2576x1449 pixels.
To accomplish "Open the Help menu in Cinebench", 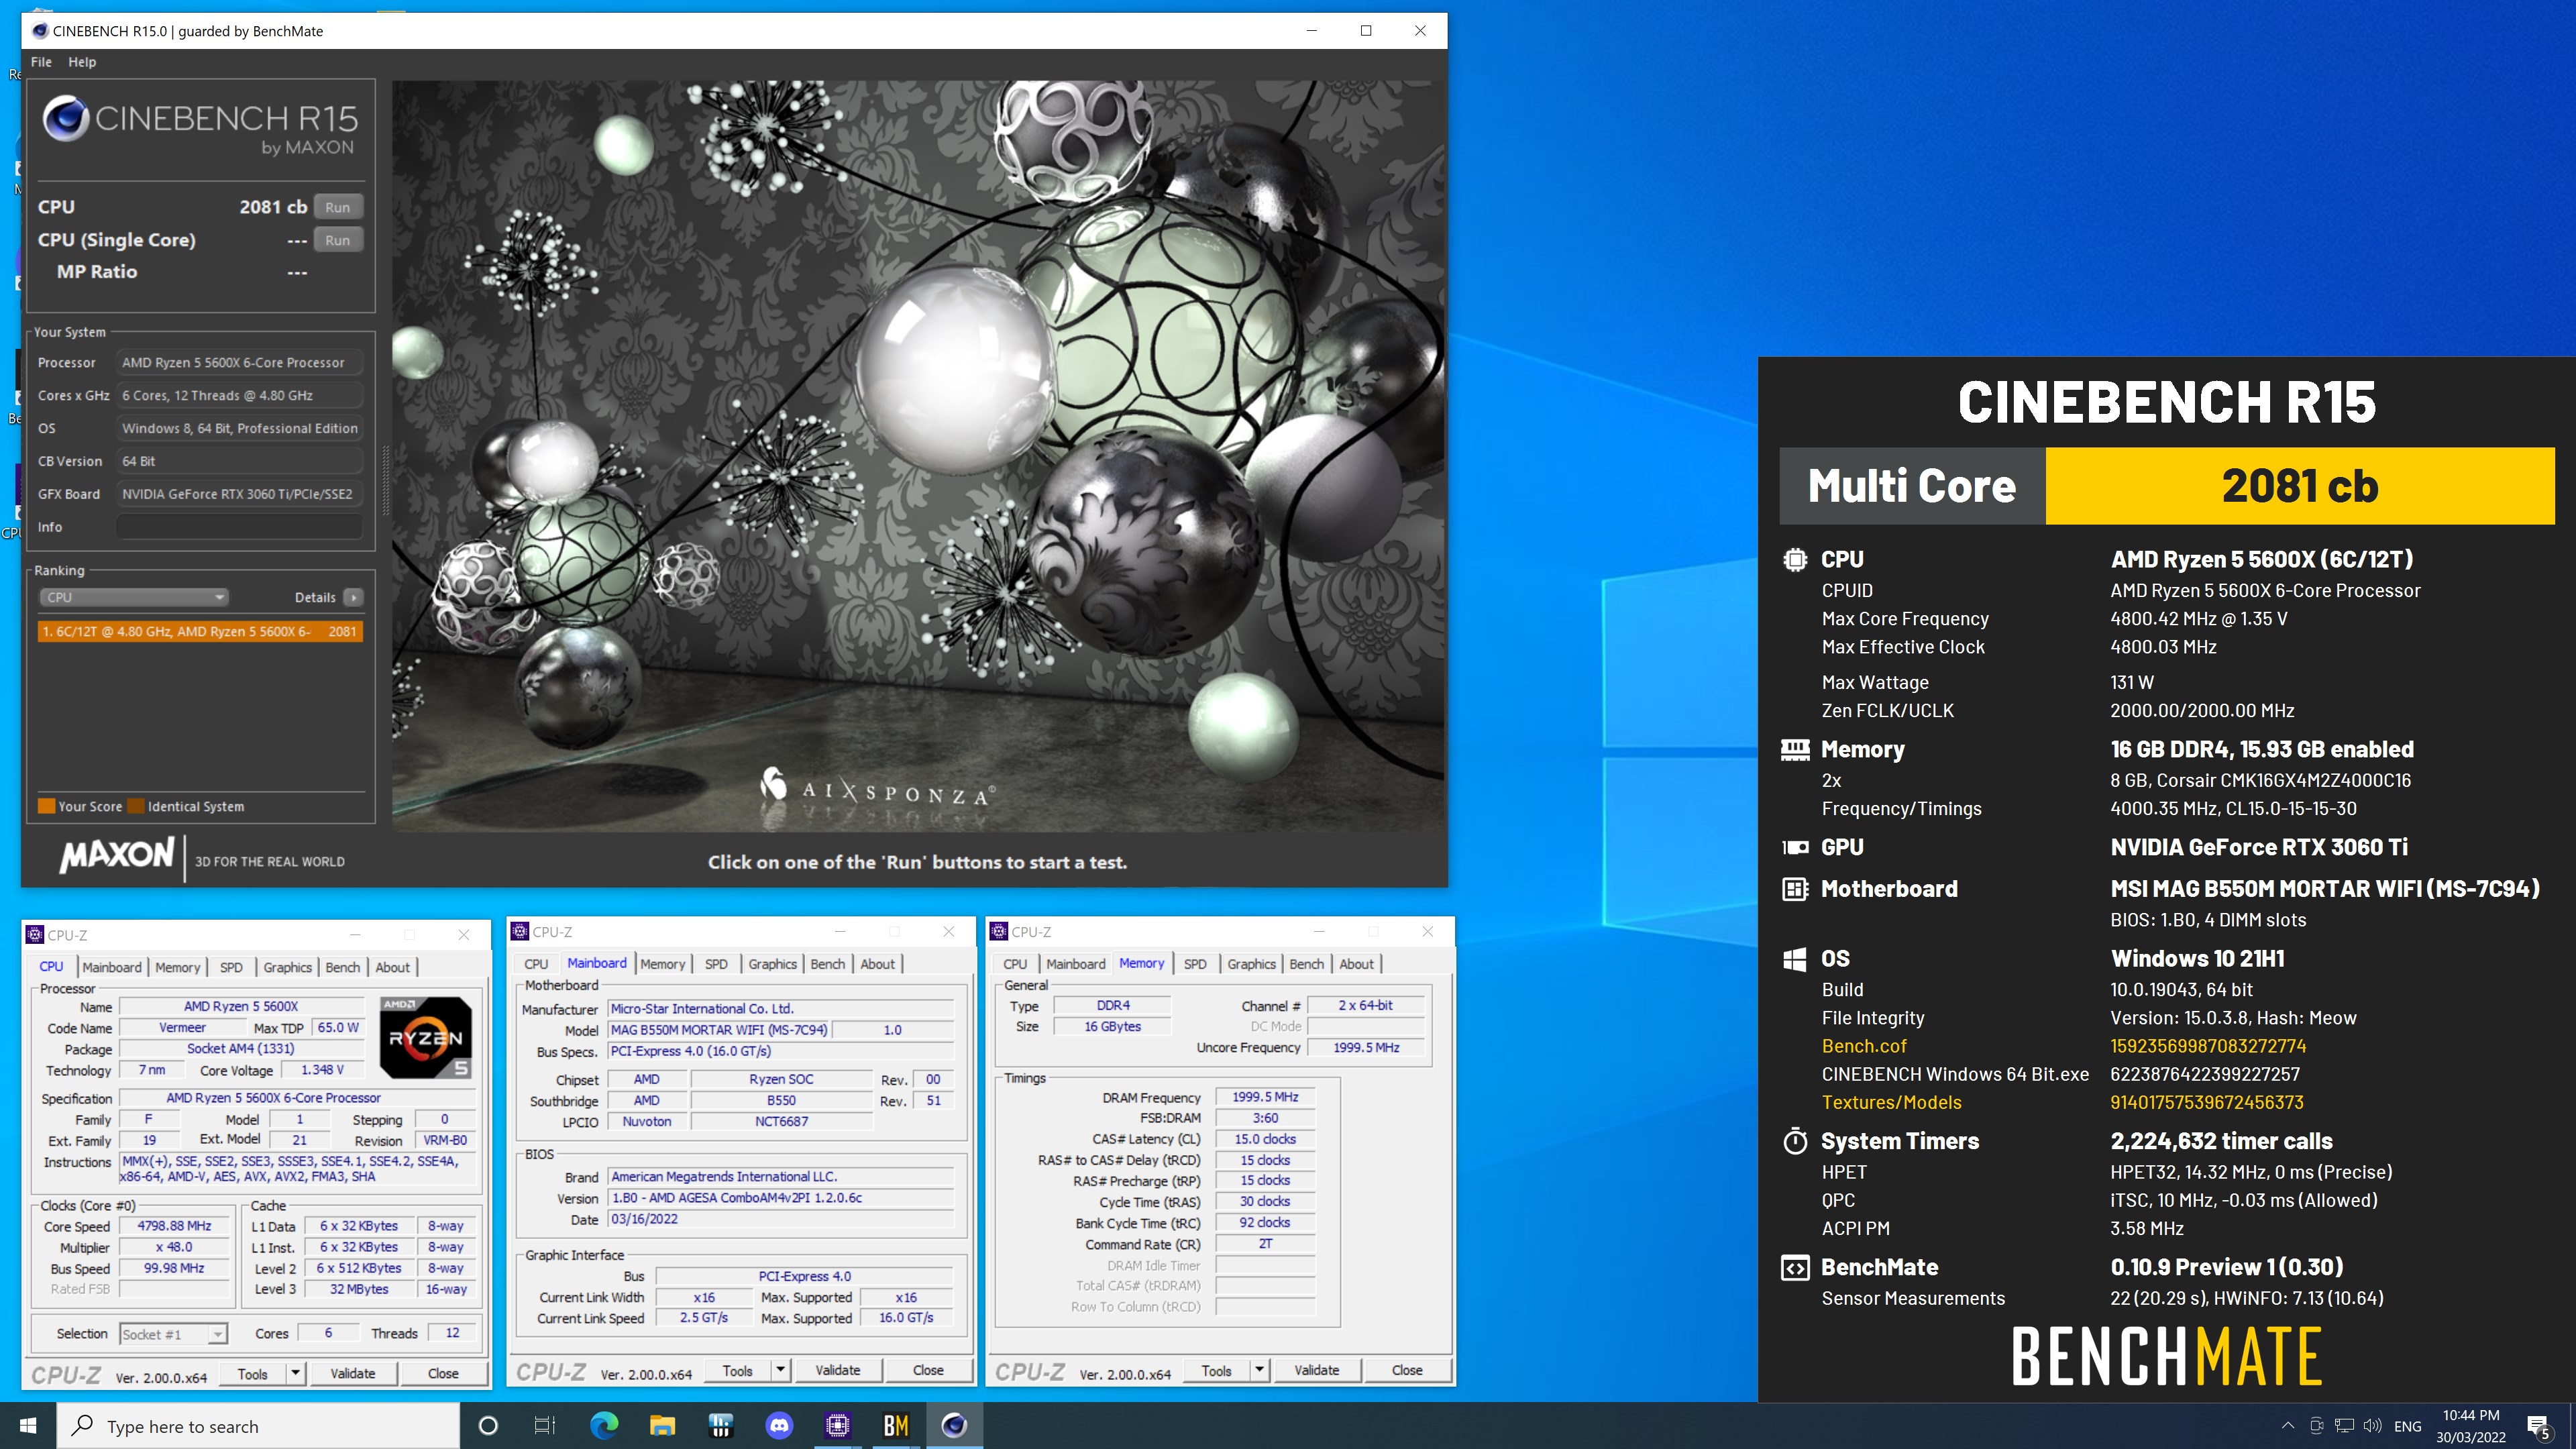I will (x=82, y=62).
